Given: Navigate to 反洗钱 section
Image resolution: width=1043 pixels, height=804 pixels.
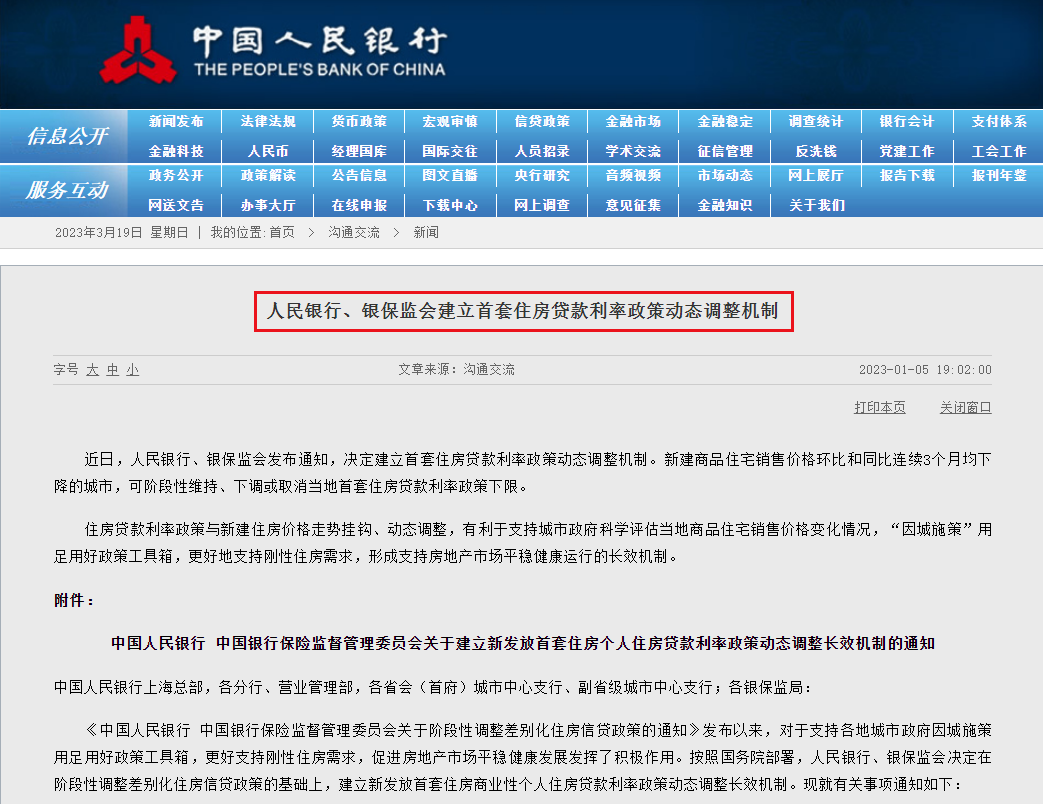Looking at the screenshot, I should pos(816,150).
